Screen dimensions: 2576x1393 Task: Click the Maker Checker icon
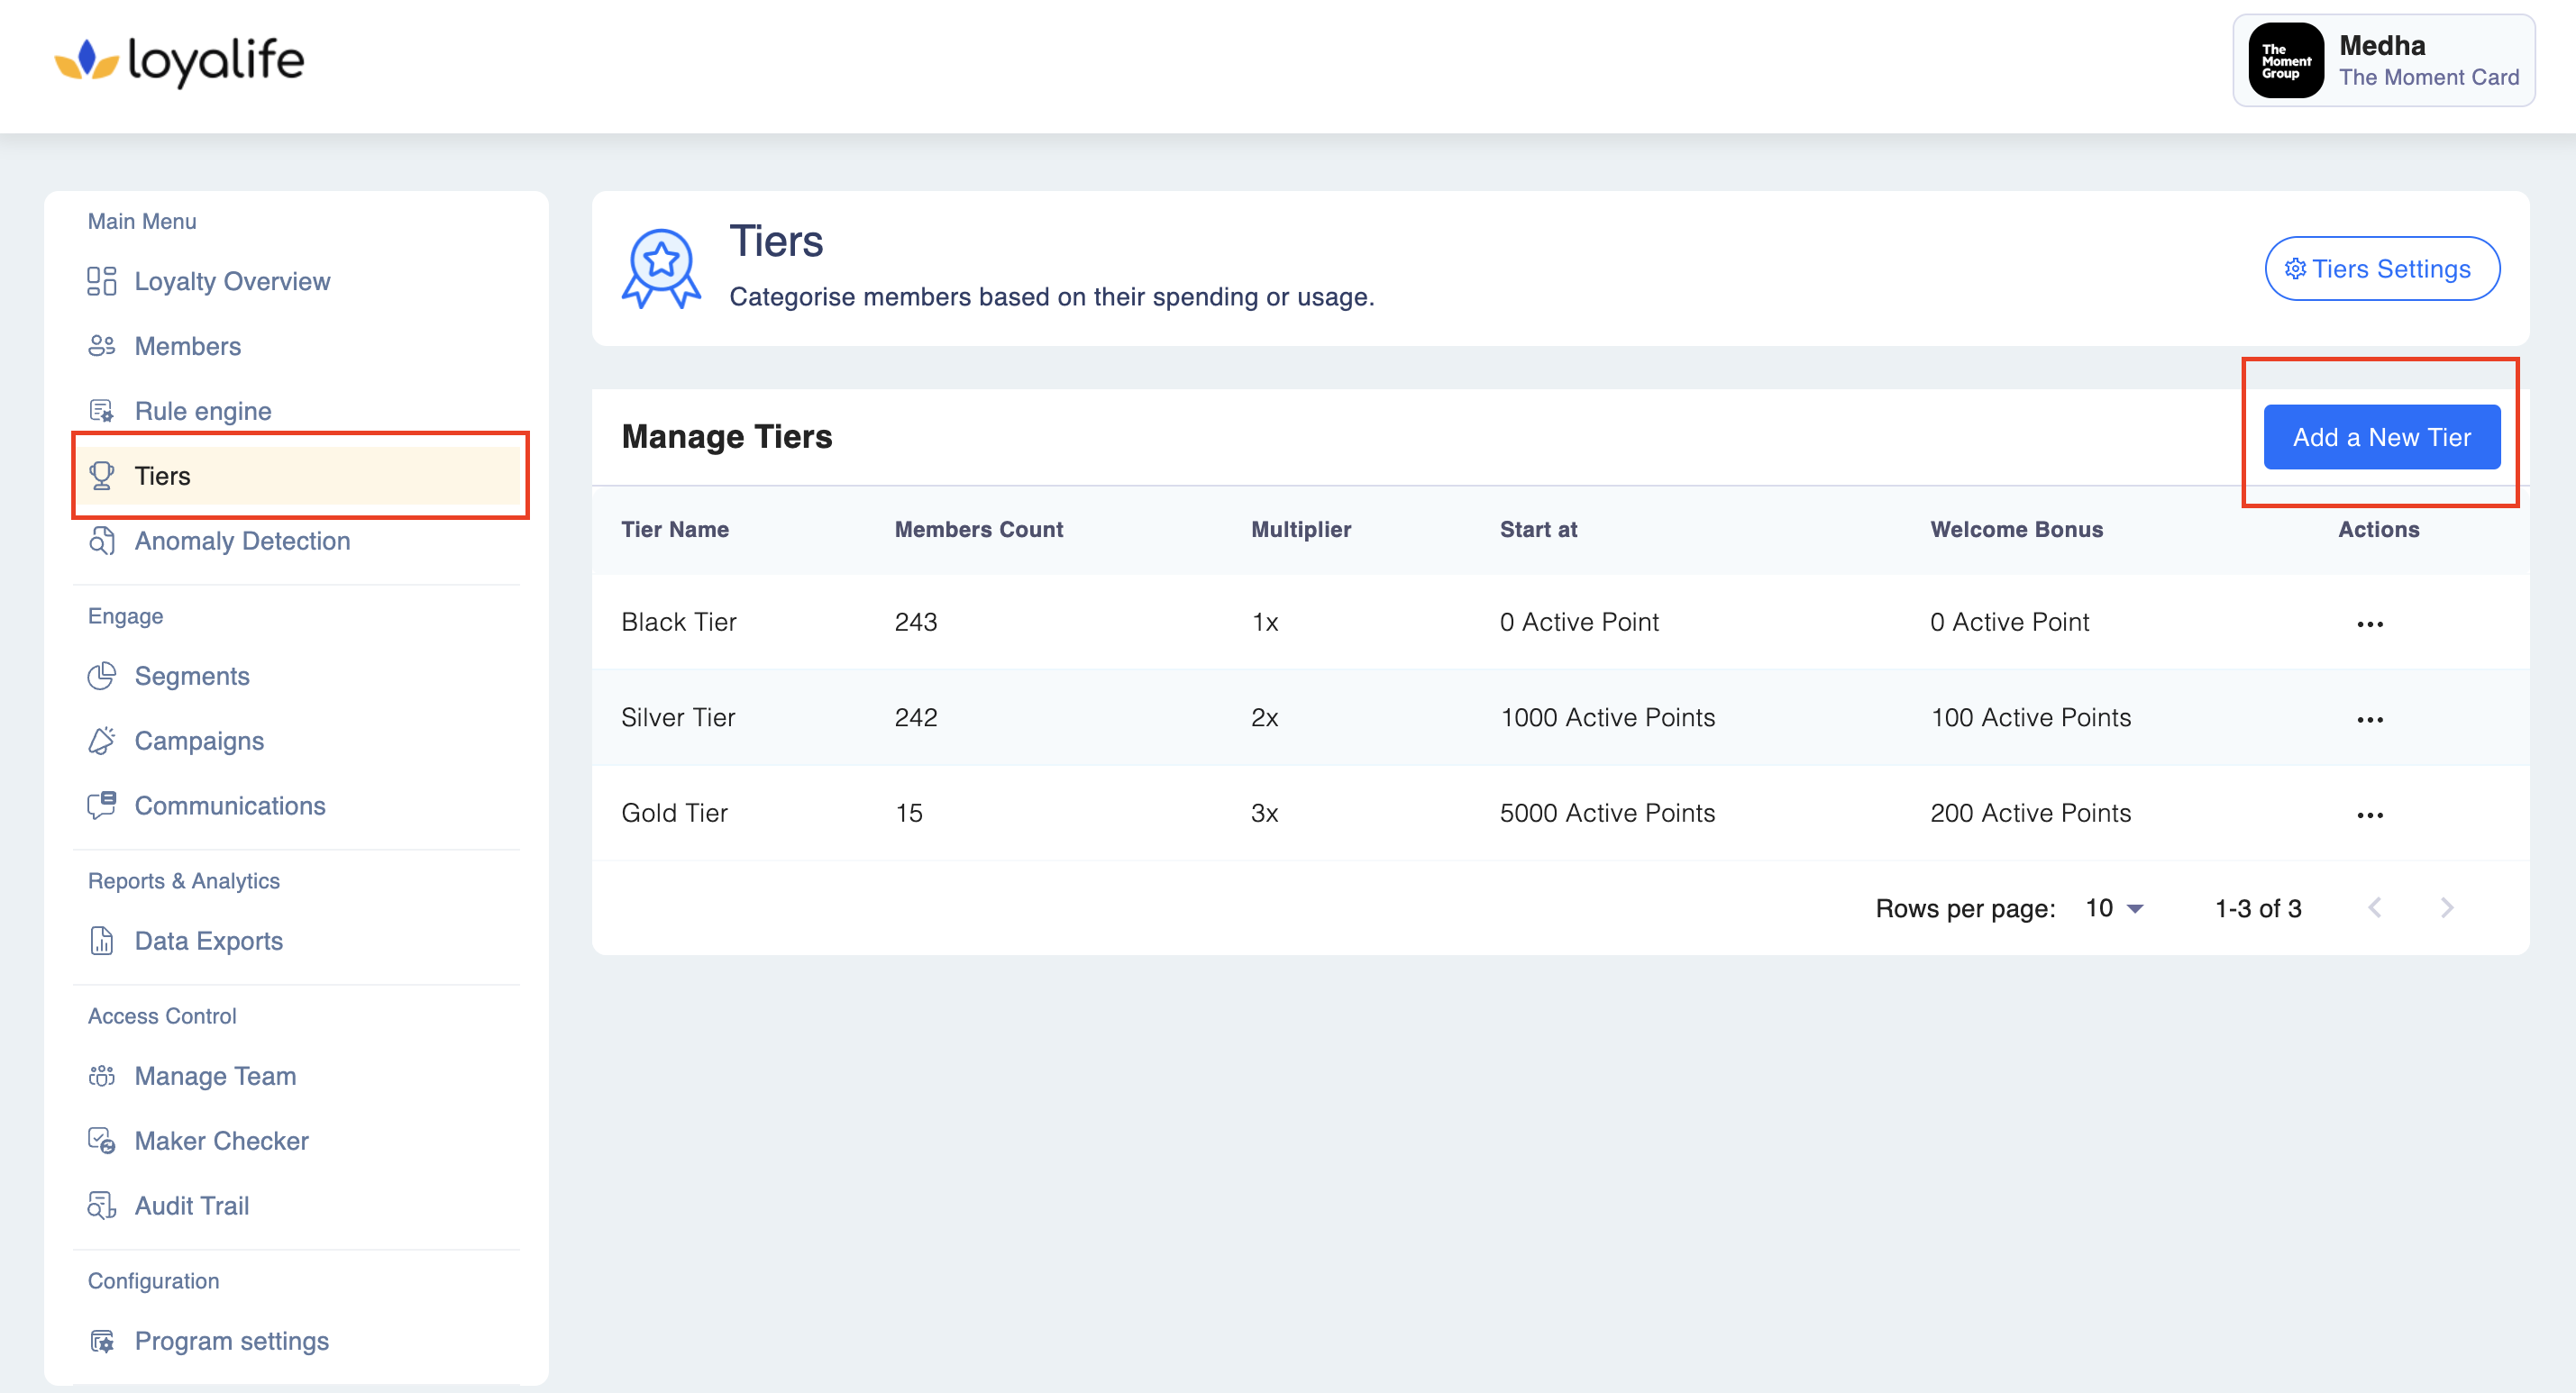coord(101,1141)
